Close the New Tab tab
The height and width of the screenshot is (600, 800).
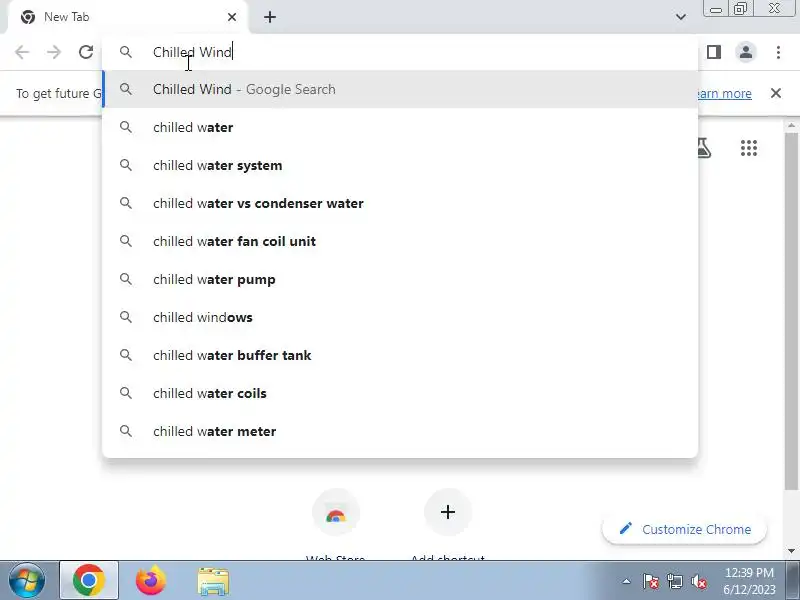(232, 17)
